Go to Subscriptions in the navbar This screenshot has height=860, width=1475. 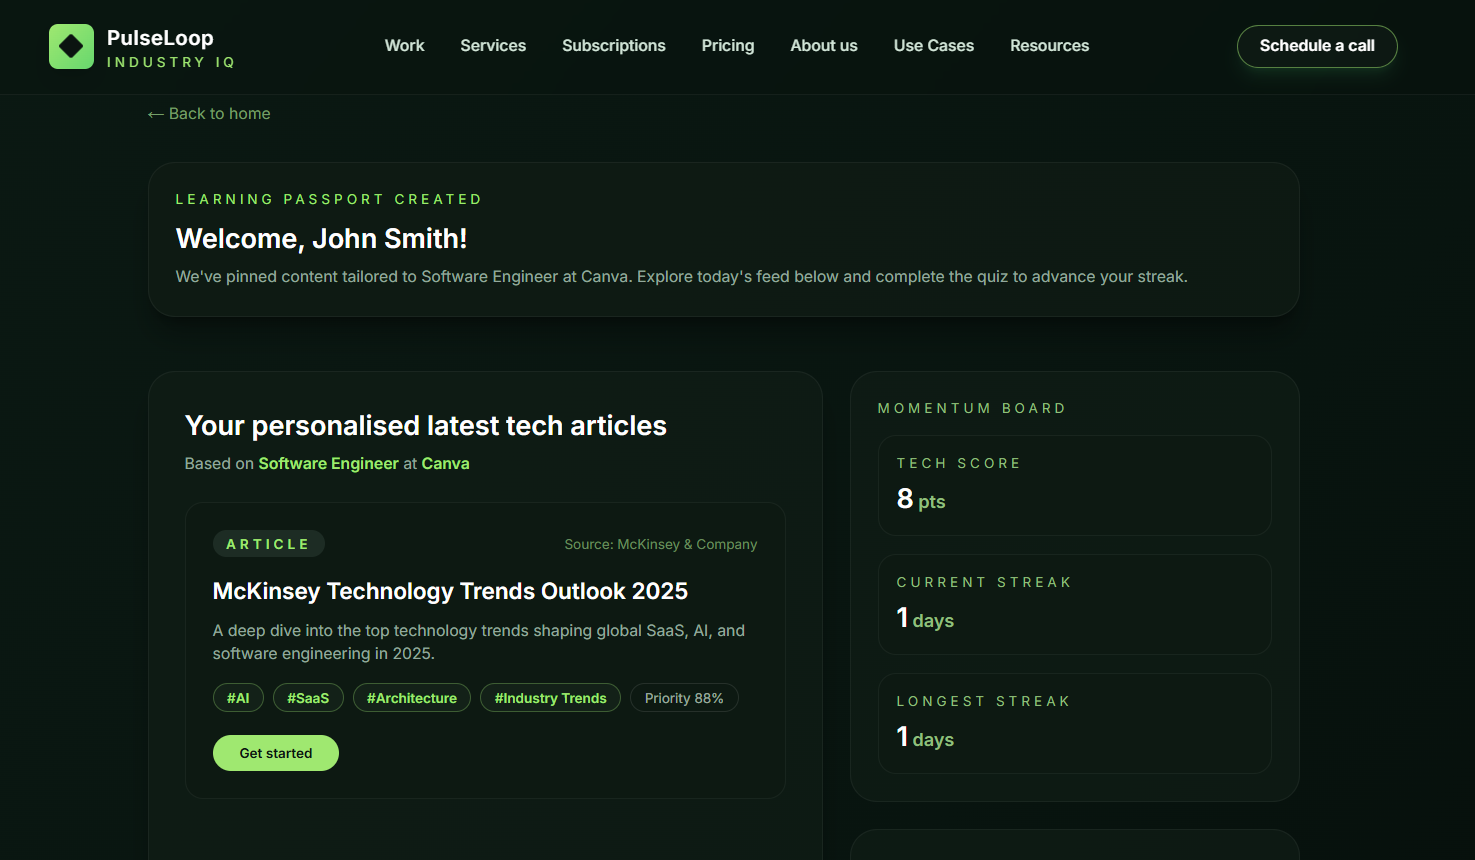pos(614,46)
